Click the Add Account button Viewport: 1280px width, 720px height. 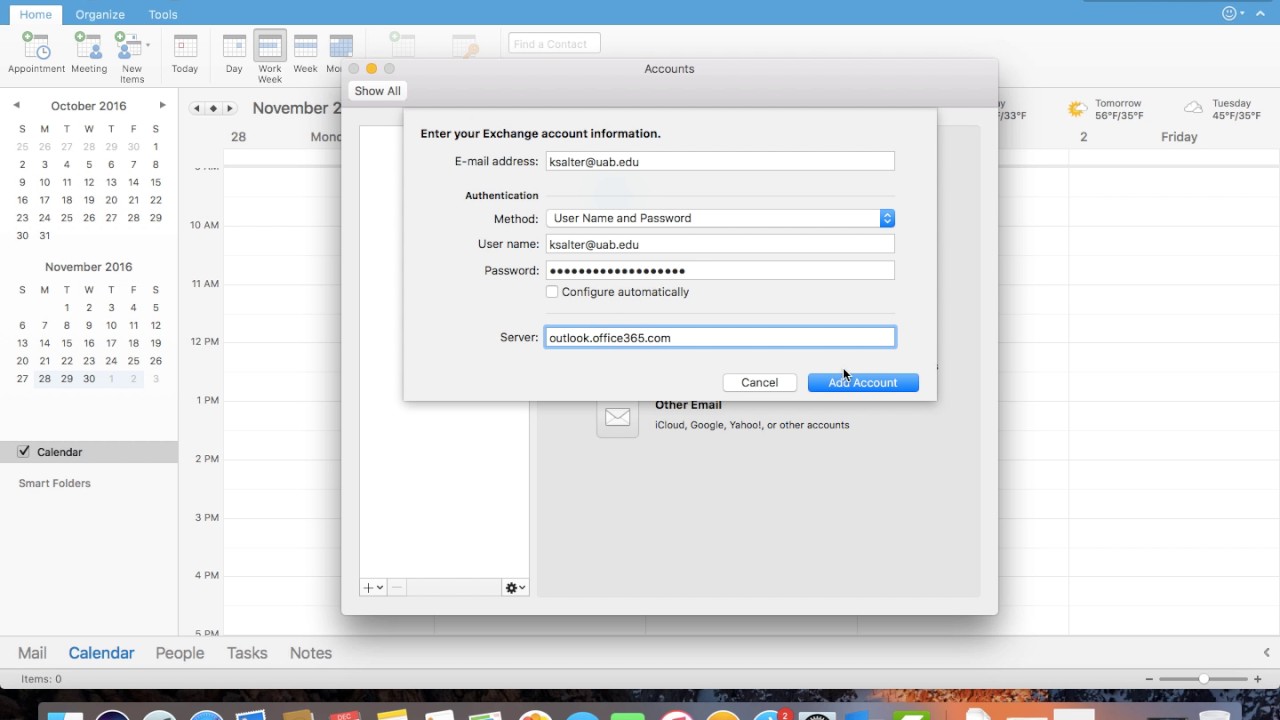(x=863, y=383)
